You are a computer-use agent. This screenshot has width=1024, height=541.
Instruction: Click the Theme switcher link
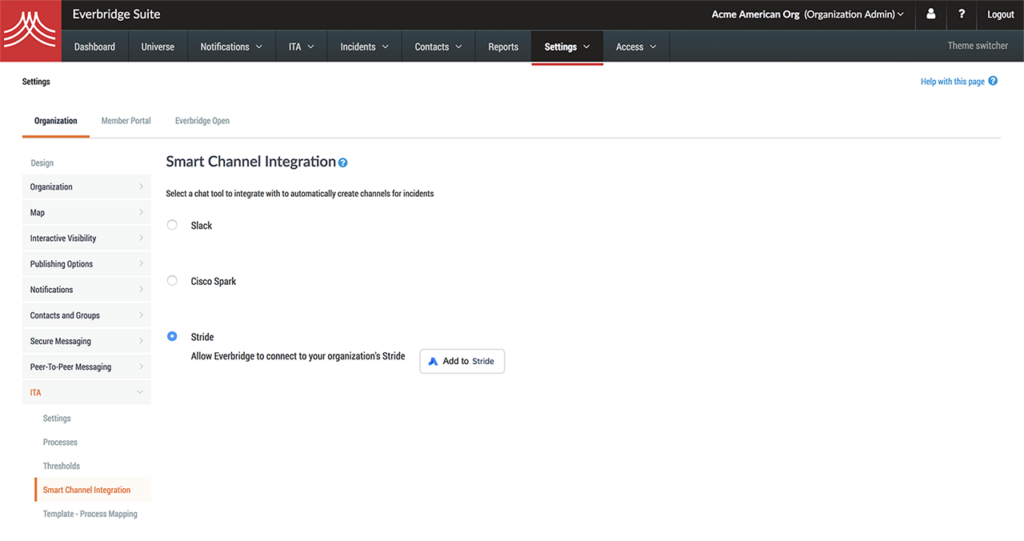coord(978,46)
